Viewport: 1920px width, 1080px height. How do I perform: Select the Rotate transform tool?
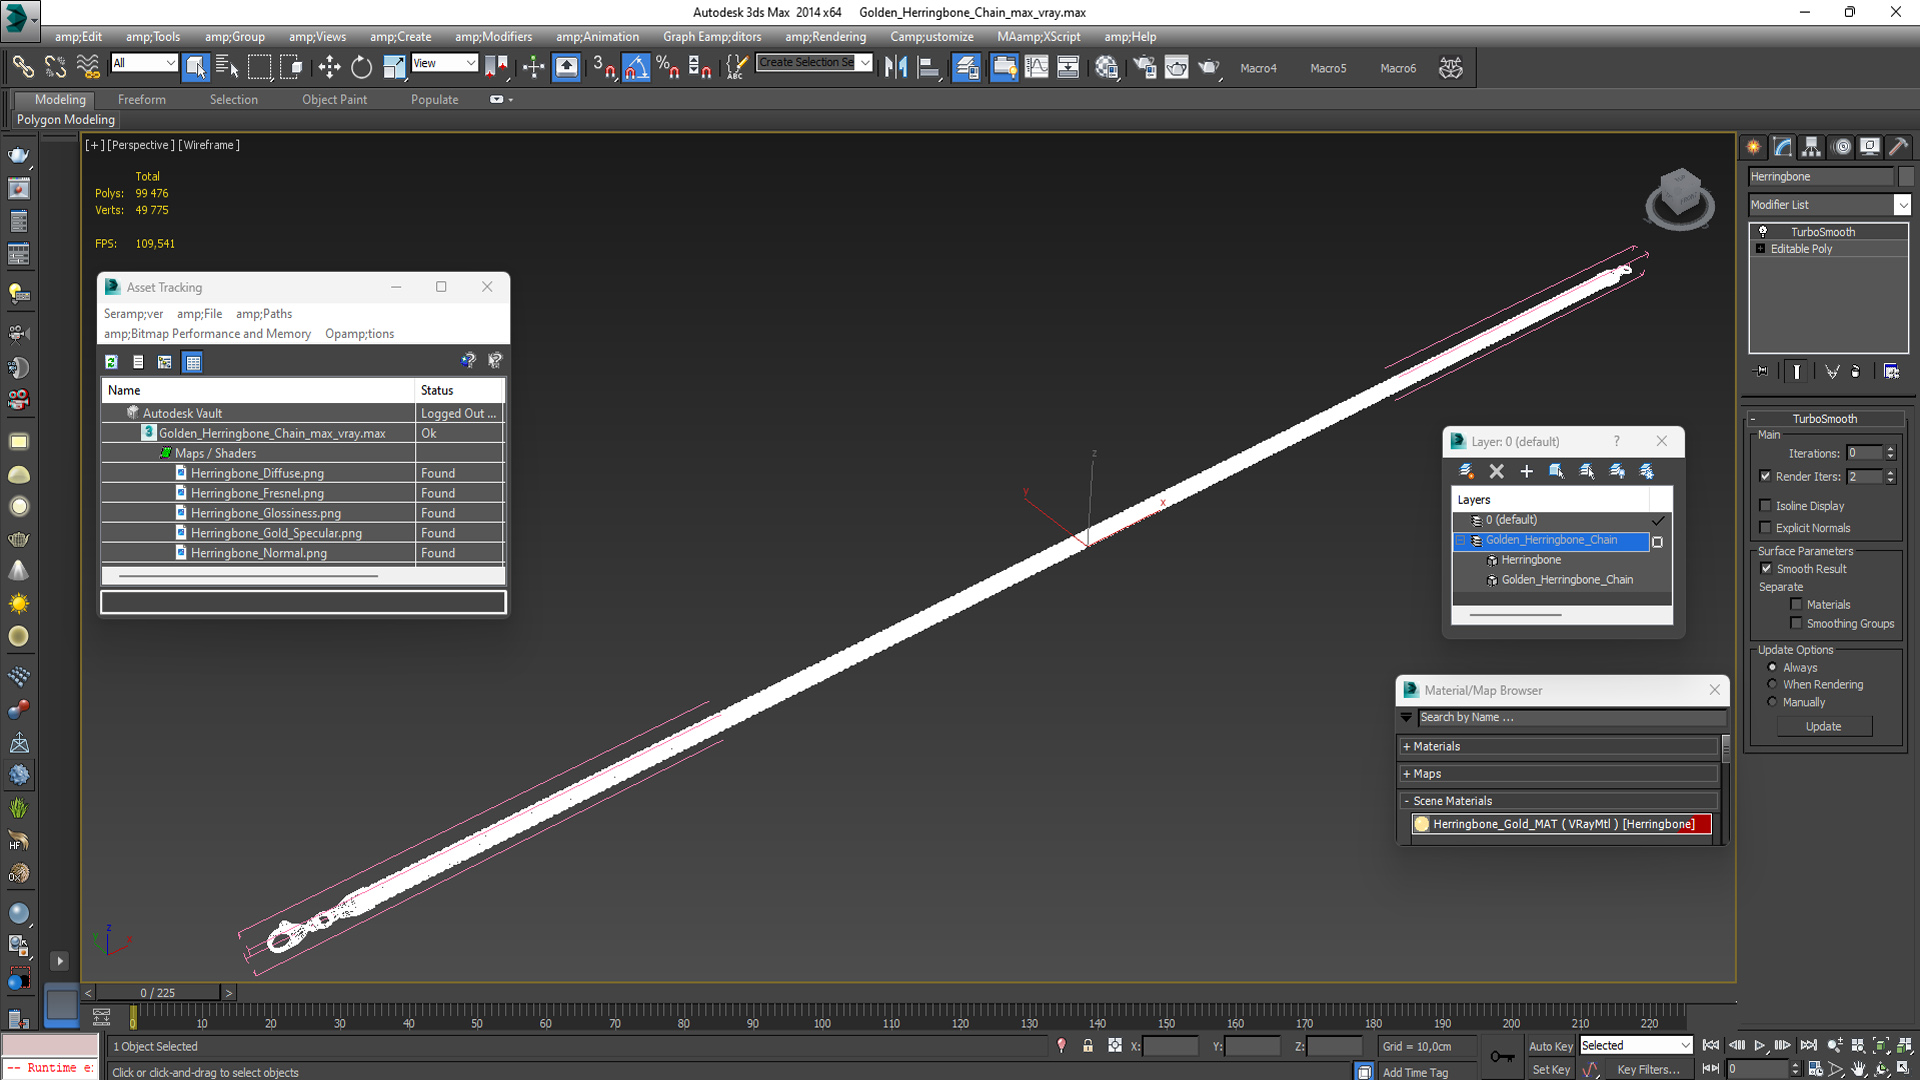361,68
